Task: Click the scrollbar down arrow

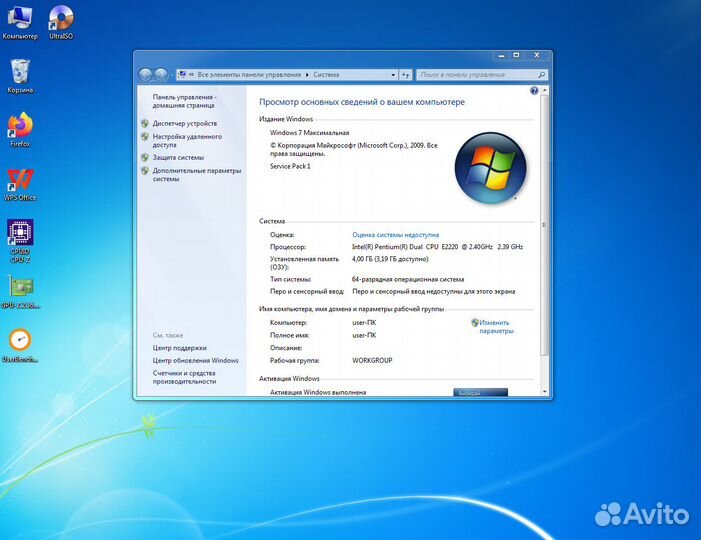Action: [x=544, y=392]
